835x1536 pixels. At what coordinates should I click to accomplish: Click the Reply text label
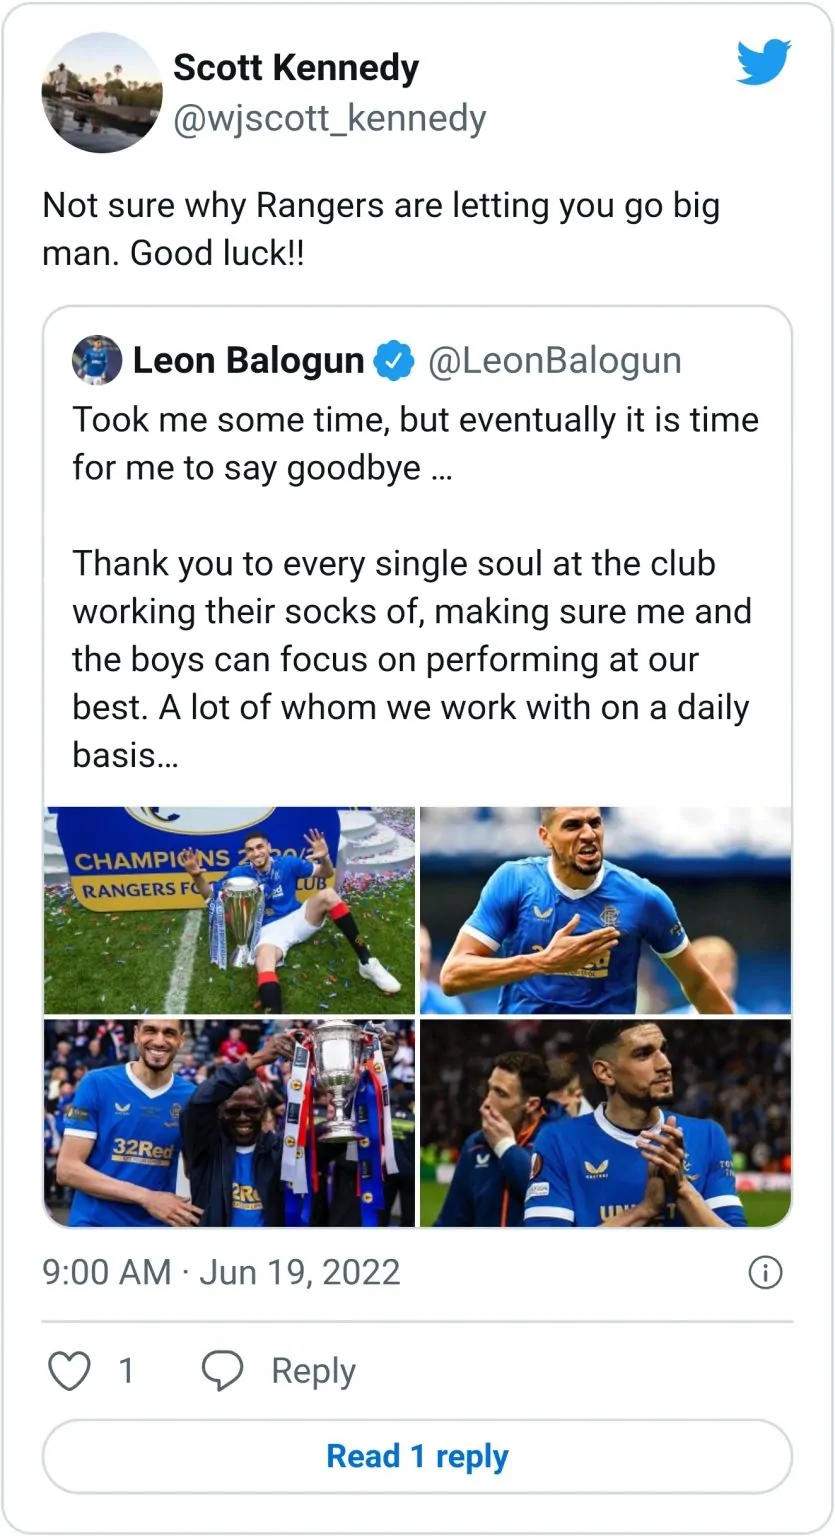(x=313, y=1370)
